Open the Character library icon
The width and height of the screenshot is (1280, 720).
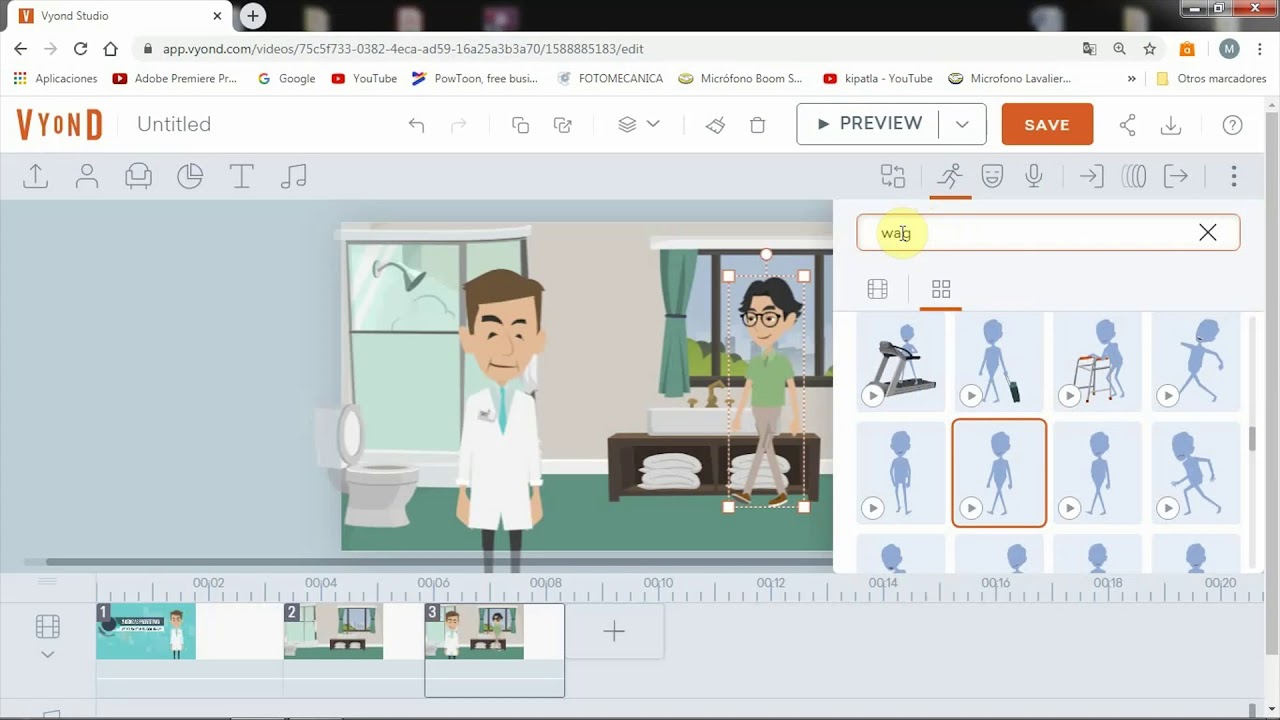click(x=87, y=176)
